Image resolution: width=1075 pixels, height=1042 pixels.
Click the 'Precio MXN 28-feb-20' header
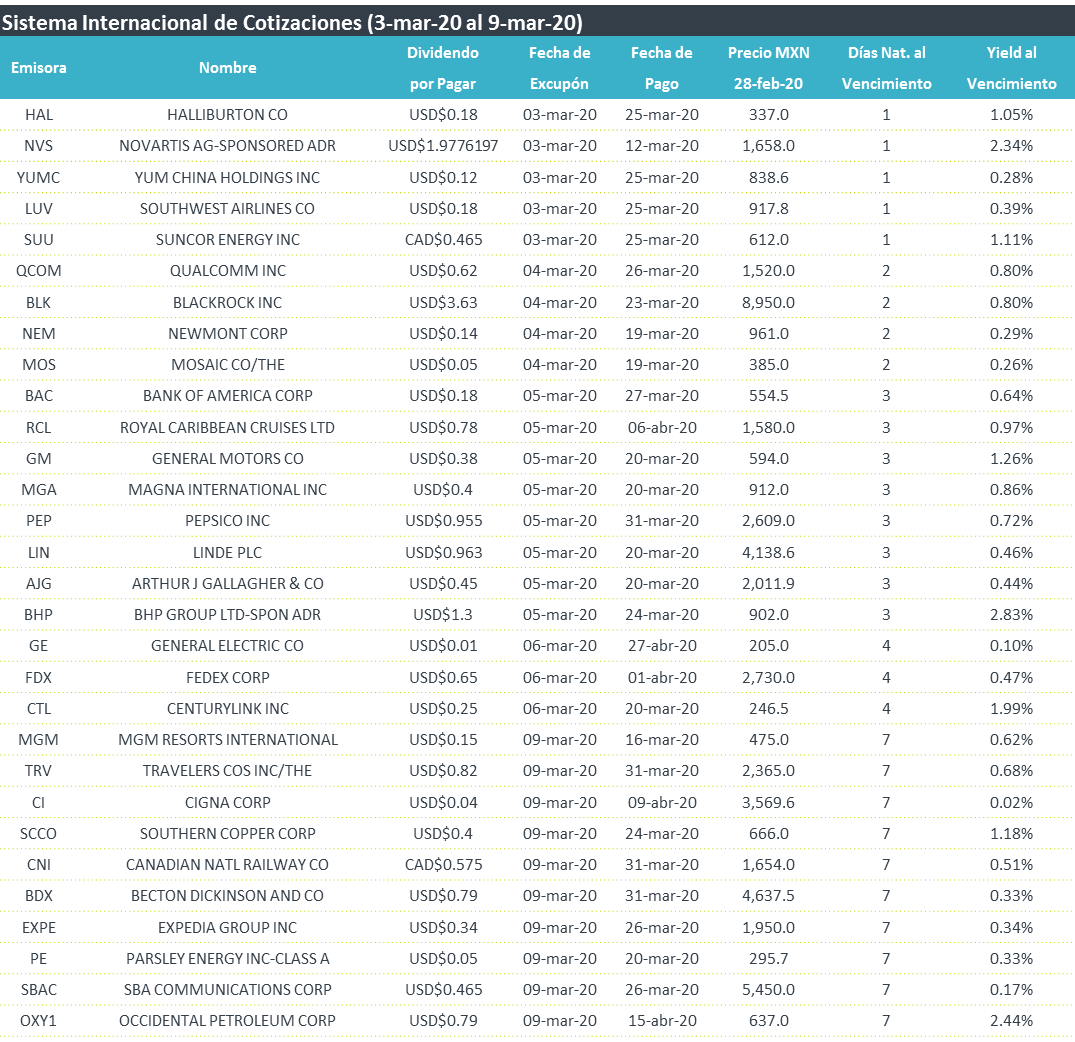[x=769, y=68]
